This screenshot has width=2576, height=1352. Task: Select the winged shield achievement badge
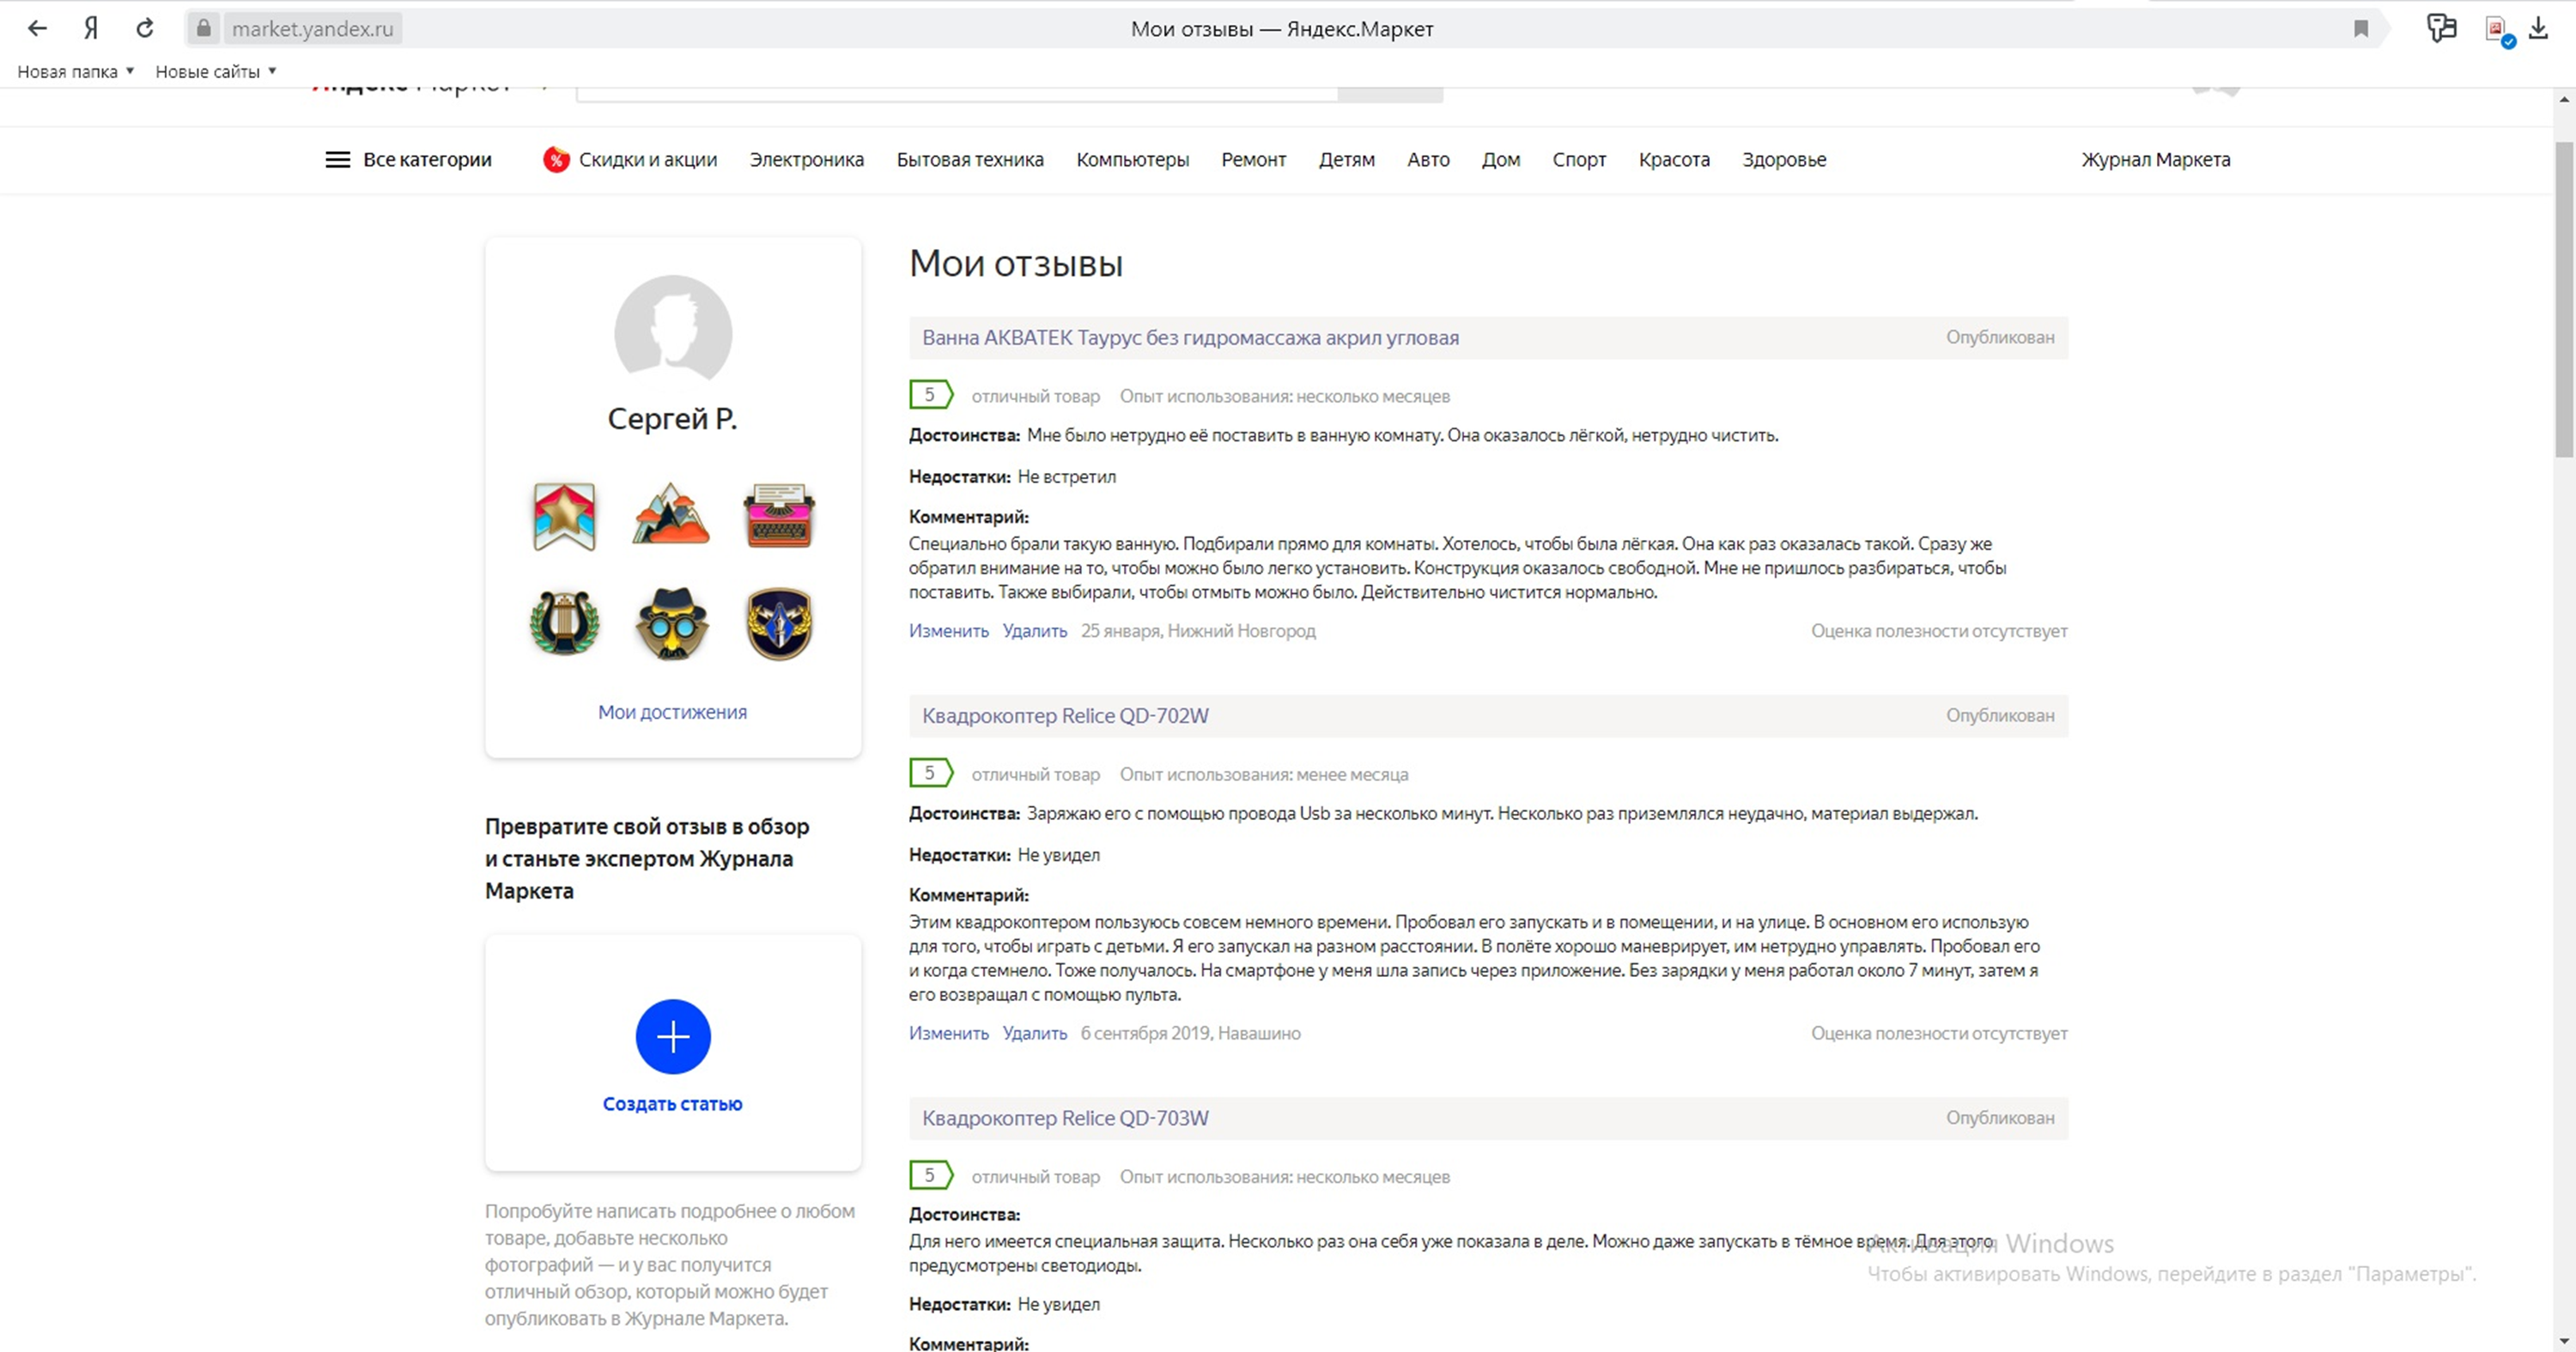point(779,623)
